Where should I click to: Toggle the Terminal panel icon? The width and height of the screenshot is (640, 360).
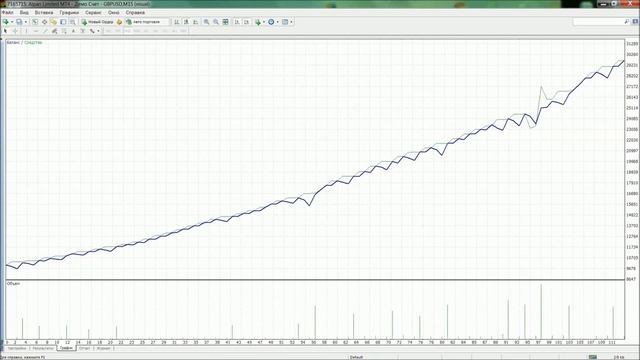(x=63, y=22)
